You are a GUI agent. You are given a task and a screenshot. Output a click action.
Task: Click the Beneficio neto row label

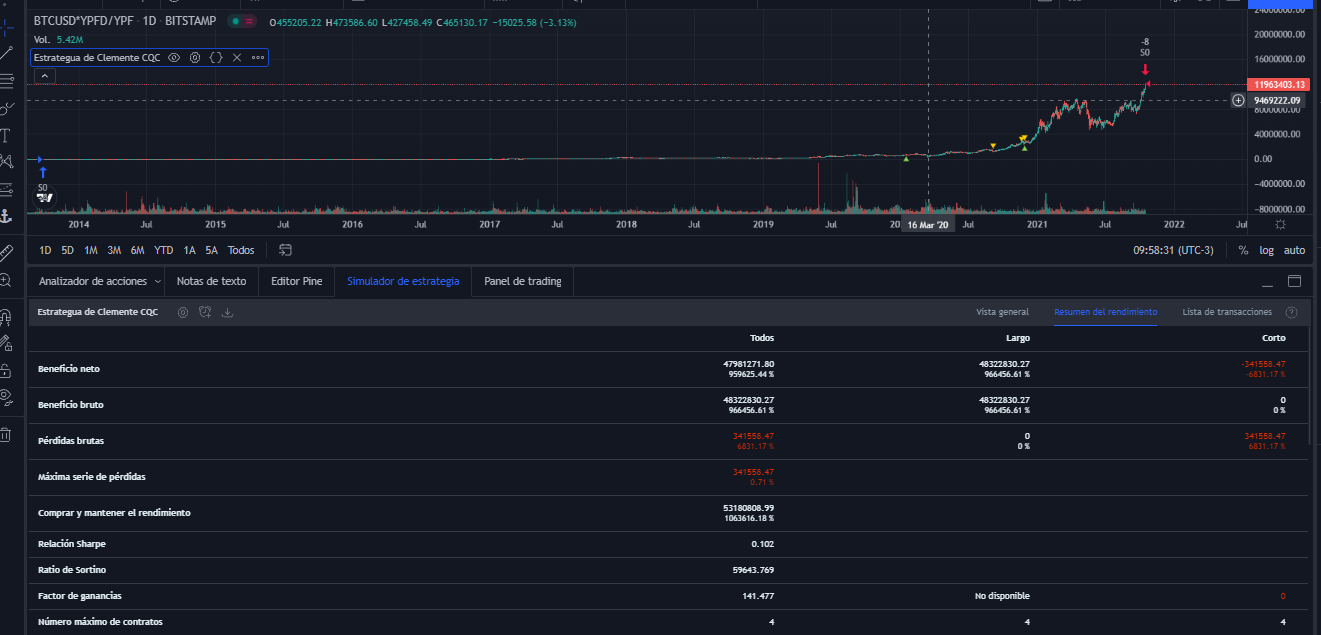[x=69, y=369]
